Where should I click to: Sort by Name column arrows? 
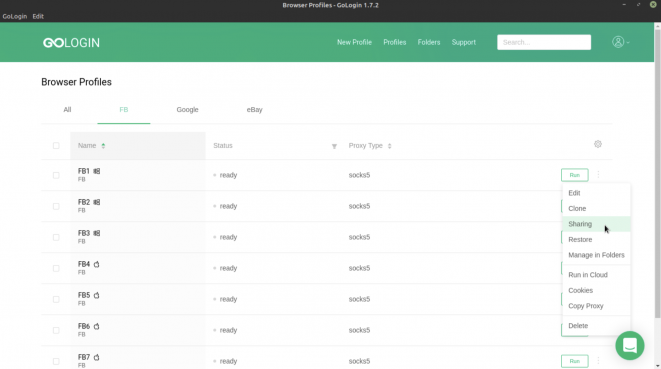click(103, 146)
